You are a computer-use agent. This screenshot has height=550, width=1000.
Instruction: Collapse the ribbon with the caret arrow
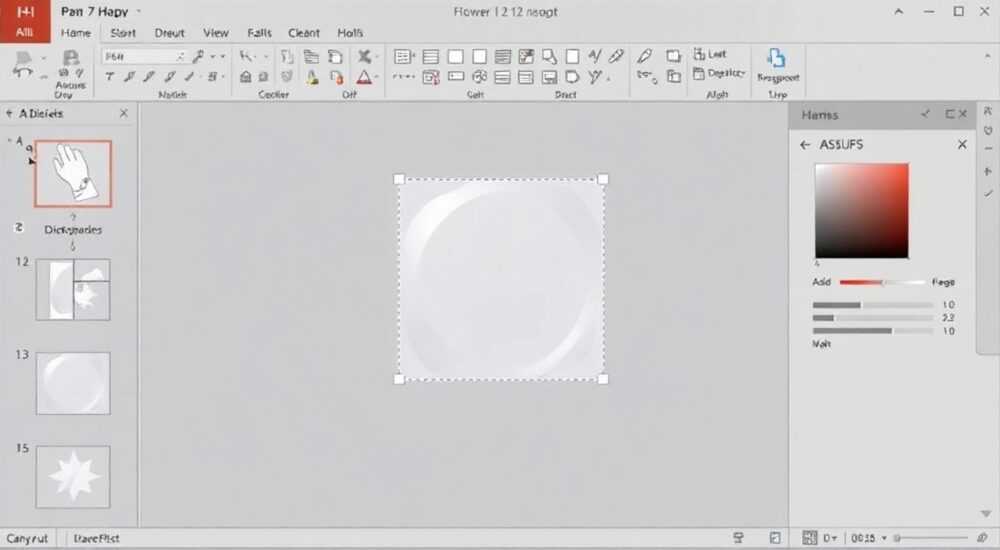tap(987, 57)
